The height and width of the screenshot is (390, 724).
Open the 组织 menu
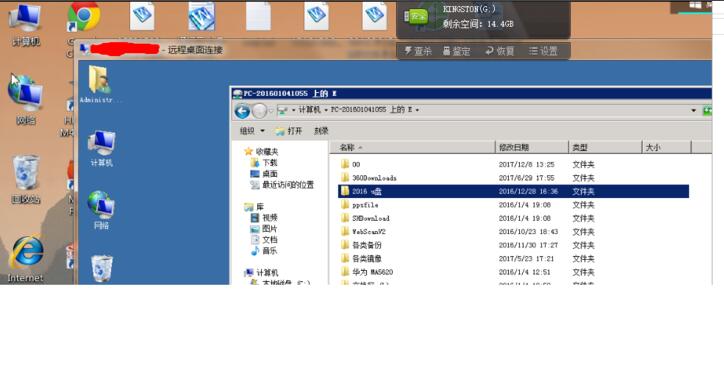pyautogui.click(x=252, y=131)
